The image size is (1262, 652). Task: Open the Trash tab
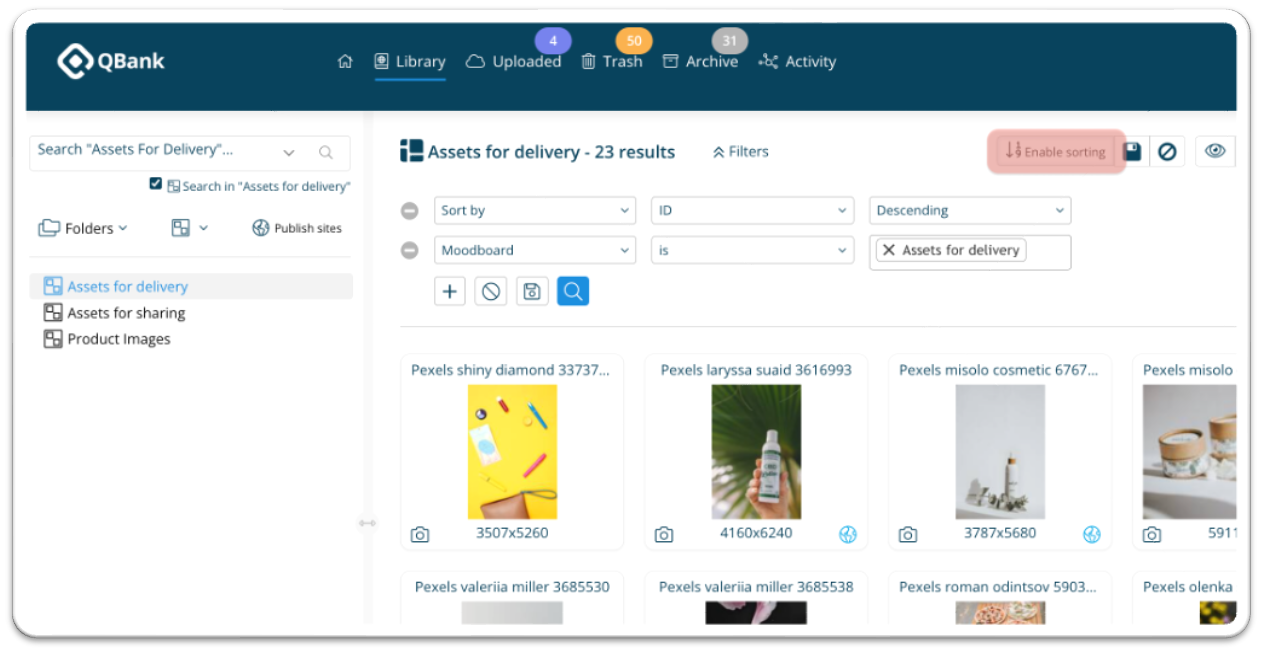(612, 62)
